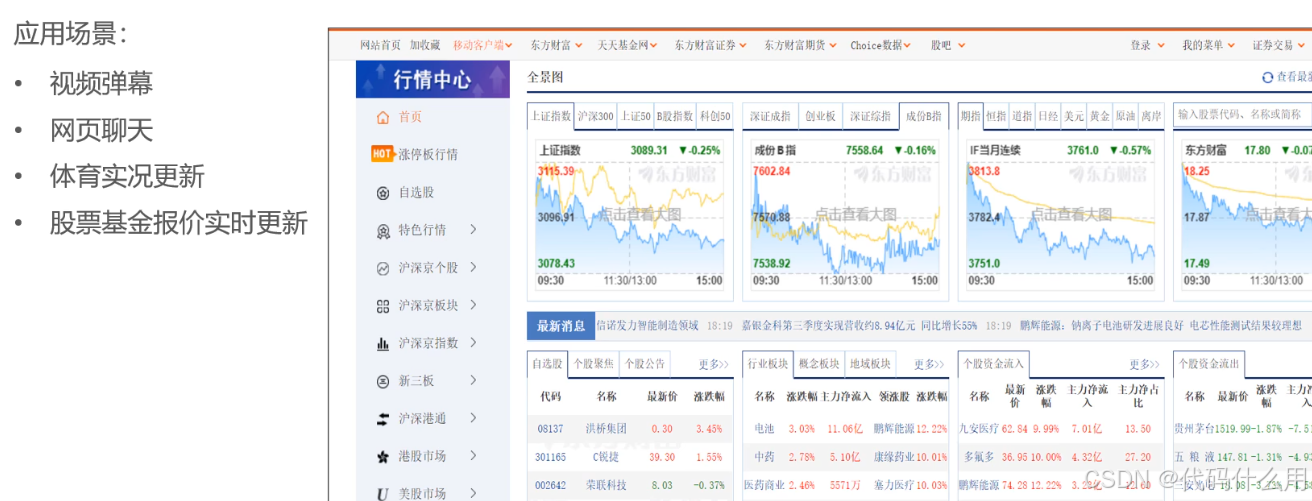Viewport: 1312px width, 501px height.
Task: Click the 特色行情 sidebar icon
Action: [x=382, y=230]
